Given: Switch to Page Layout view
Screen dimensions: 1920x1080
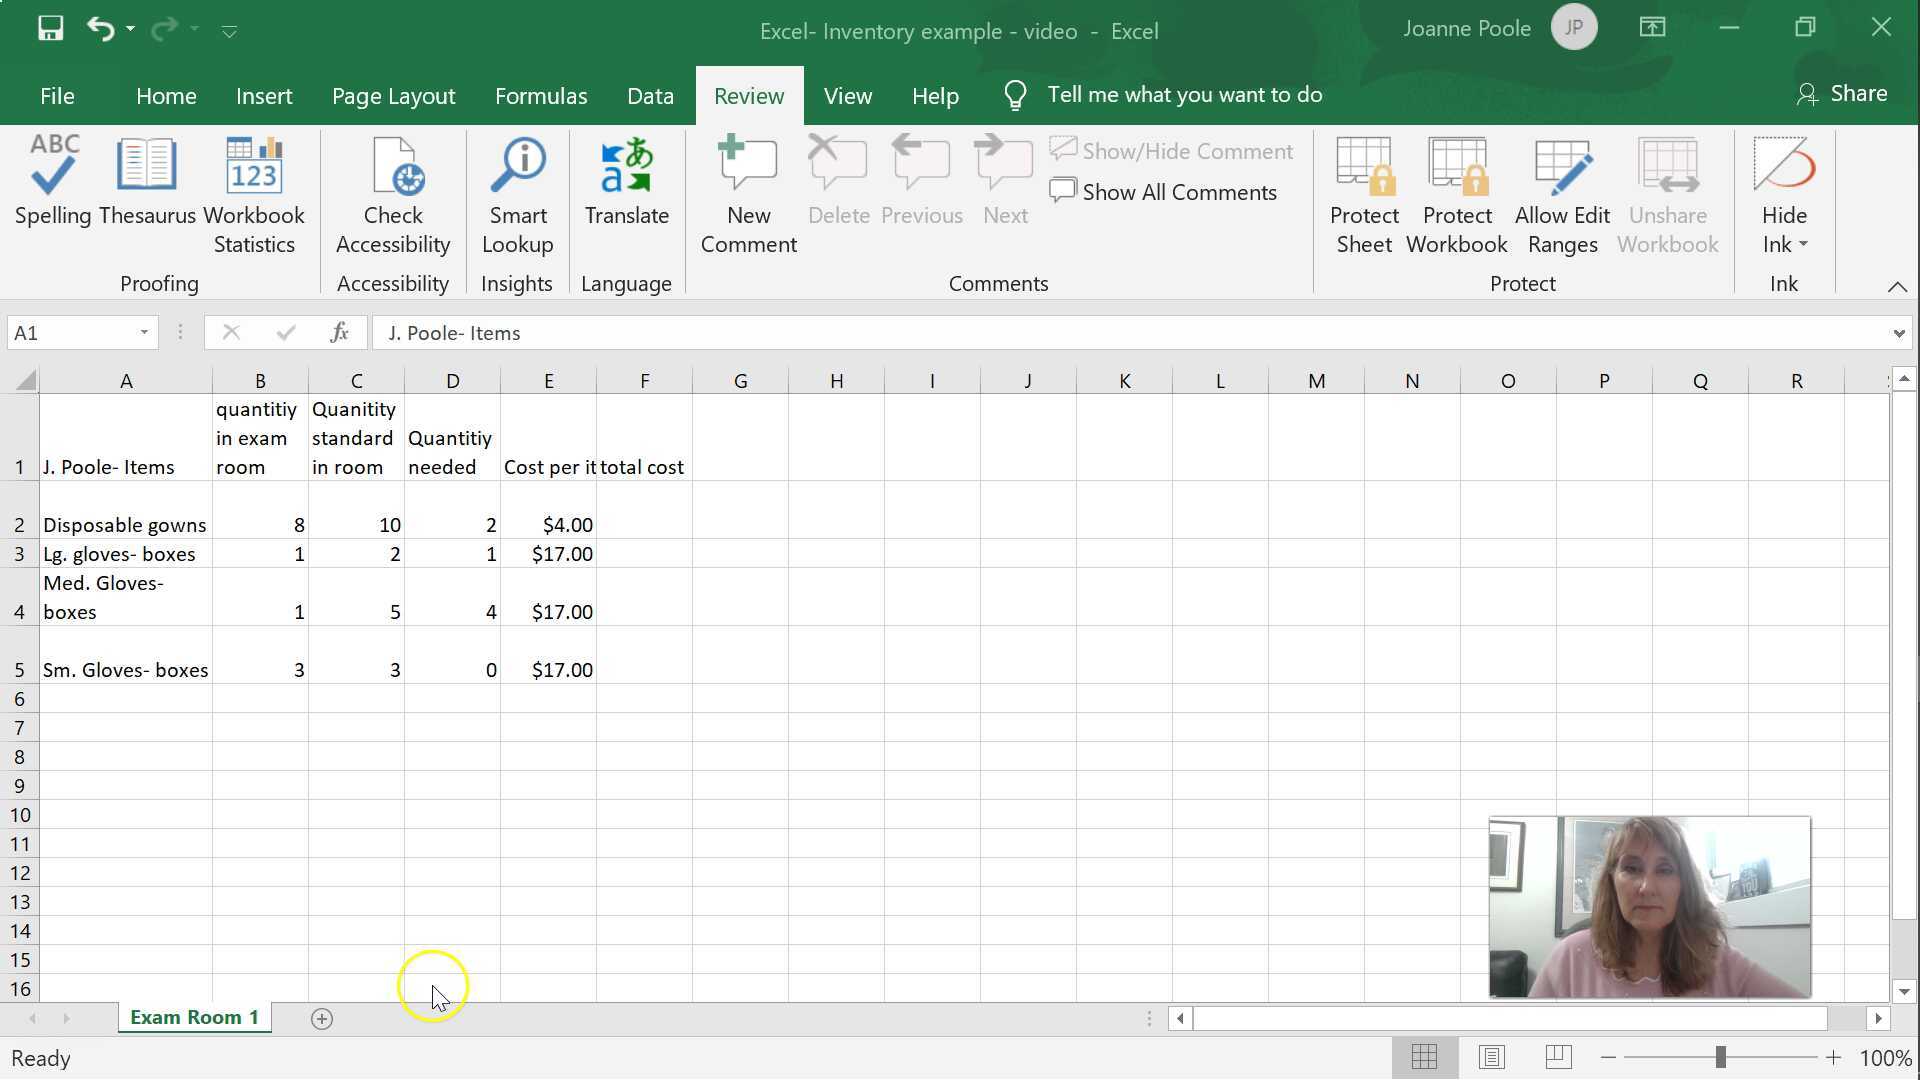Looking at the screenshot, I should pyautogui.click(x=1493, y=1056).
